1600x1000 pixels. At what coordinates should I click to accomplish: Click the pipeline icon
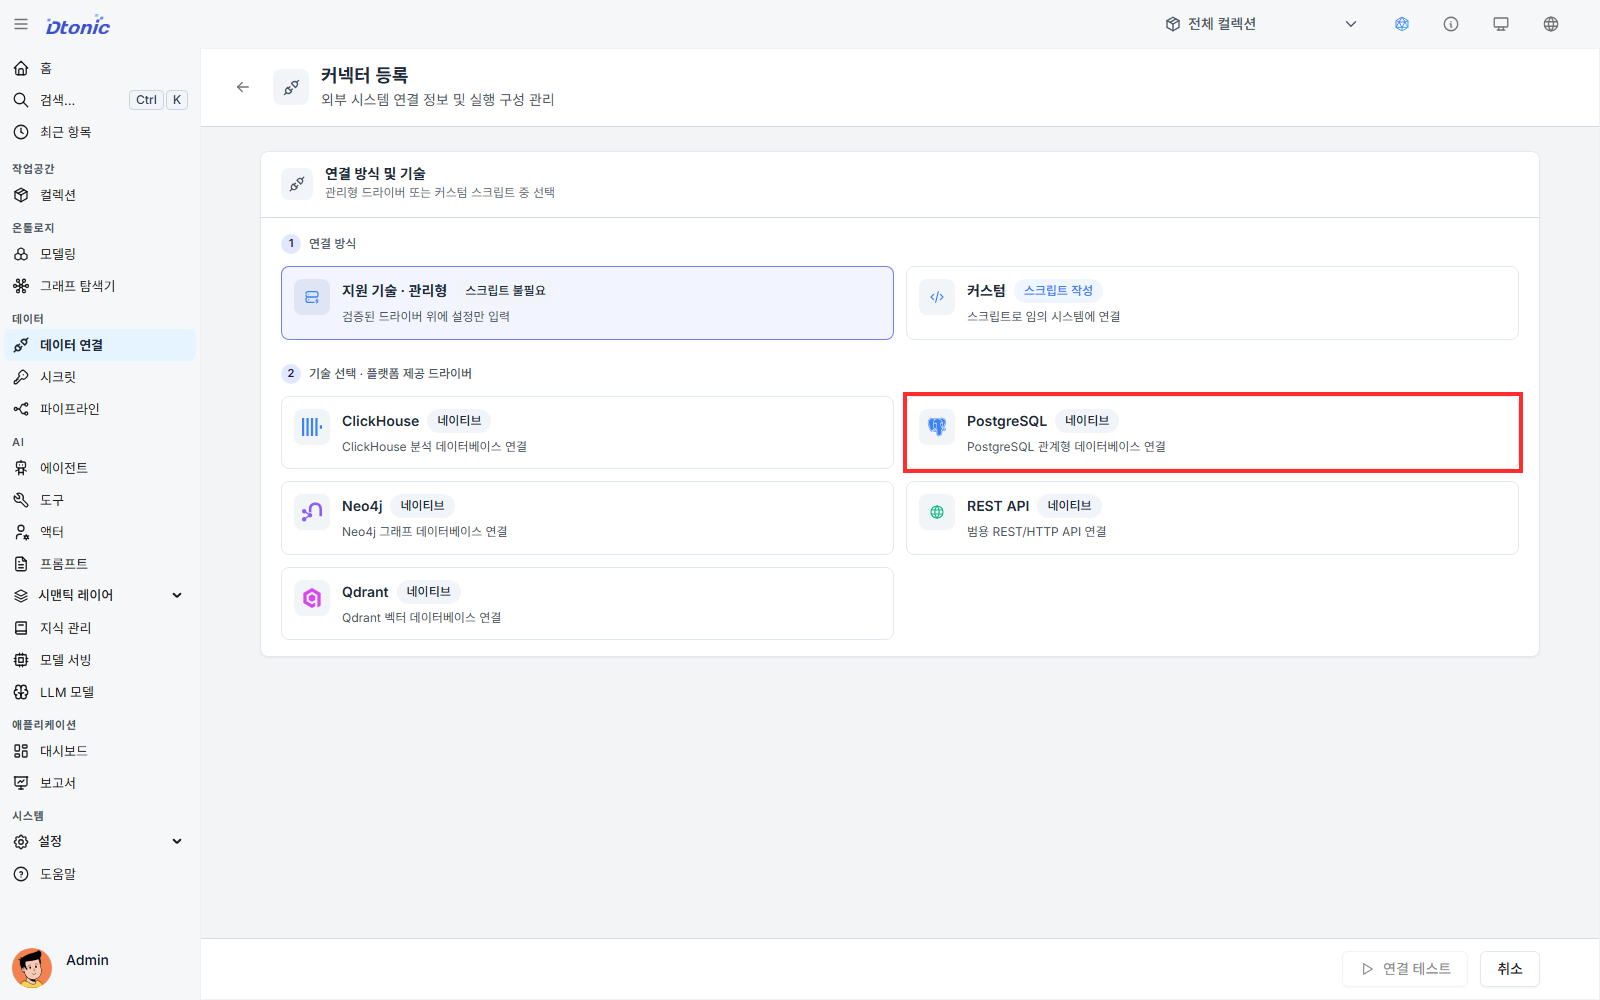click(x=21, y=409)
